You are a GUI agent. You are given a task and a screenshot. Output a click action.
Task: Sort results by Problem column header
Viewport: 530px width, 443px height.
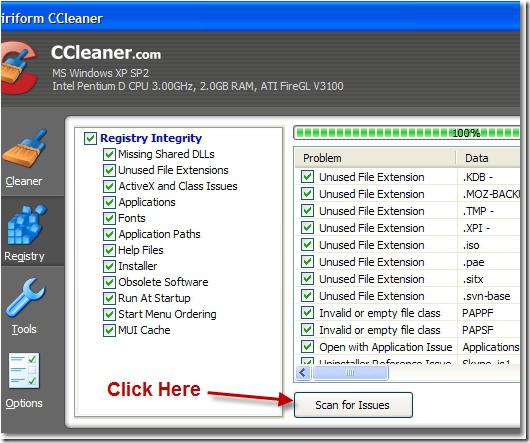pyautogui.click(x=375, y=158)
